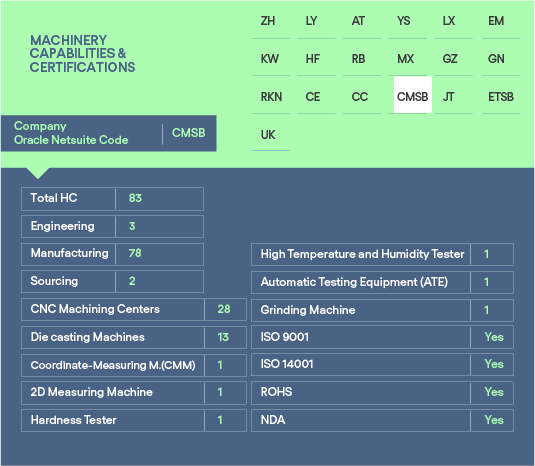Screen dimensions: 535x466
Task: Select the RB tab
Action: pos(362,59)
